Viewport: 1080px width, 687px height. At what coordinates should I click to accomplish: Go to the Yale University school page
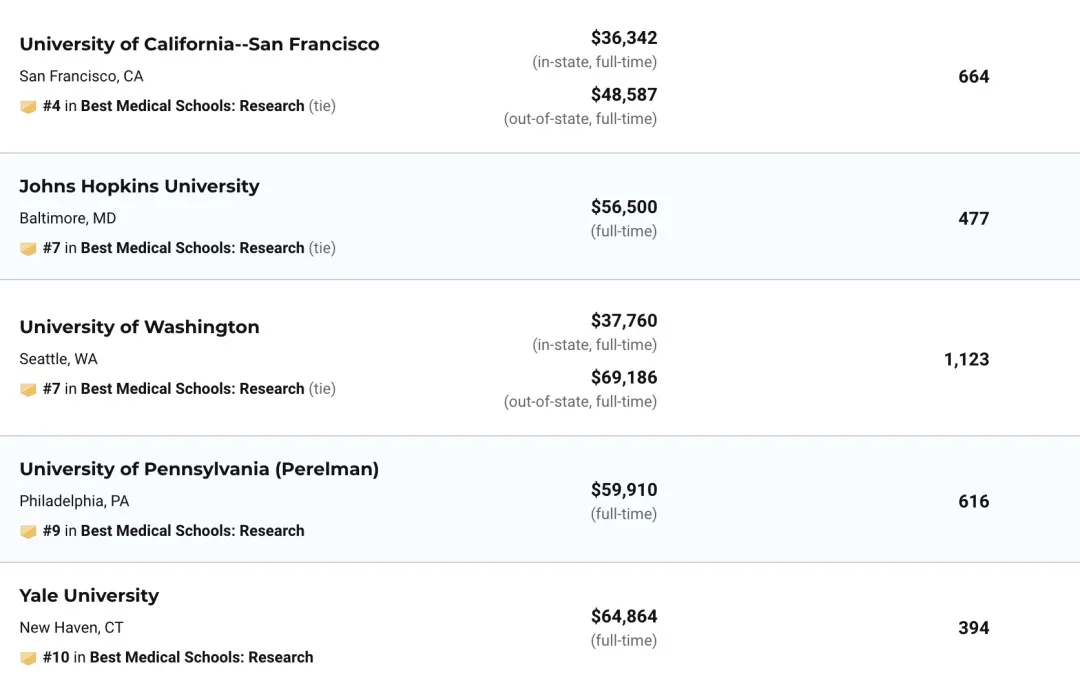89,595
